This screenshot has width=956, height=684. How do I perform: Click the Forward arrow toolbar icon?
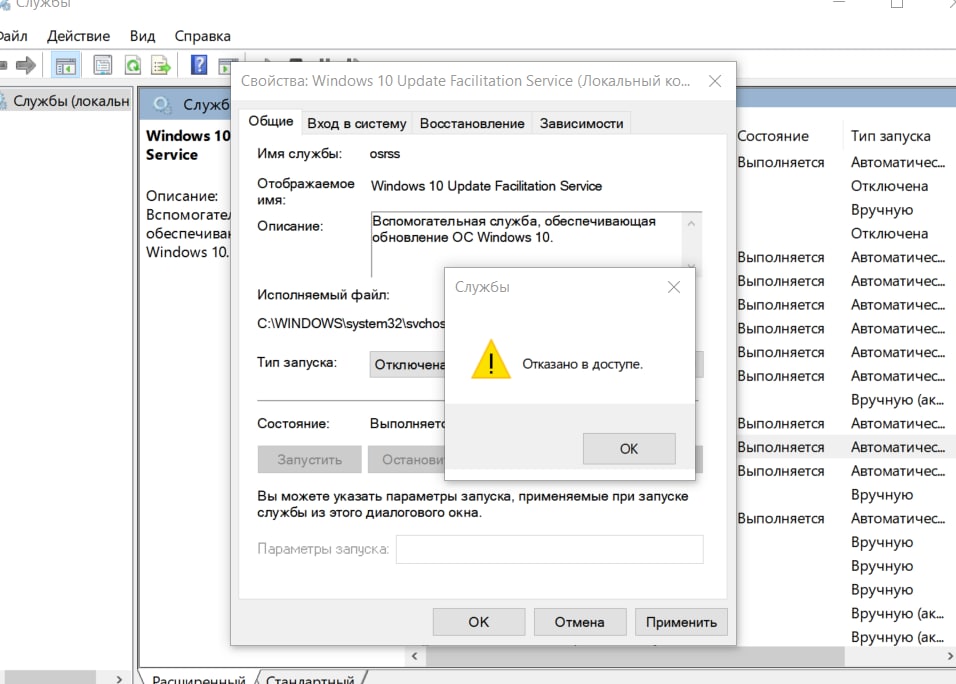tap(26, 65)
